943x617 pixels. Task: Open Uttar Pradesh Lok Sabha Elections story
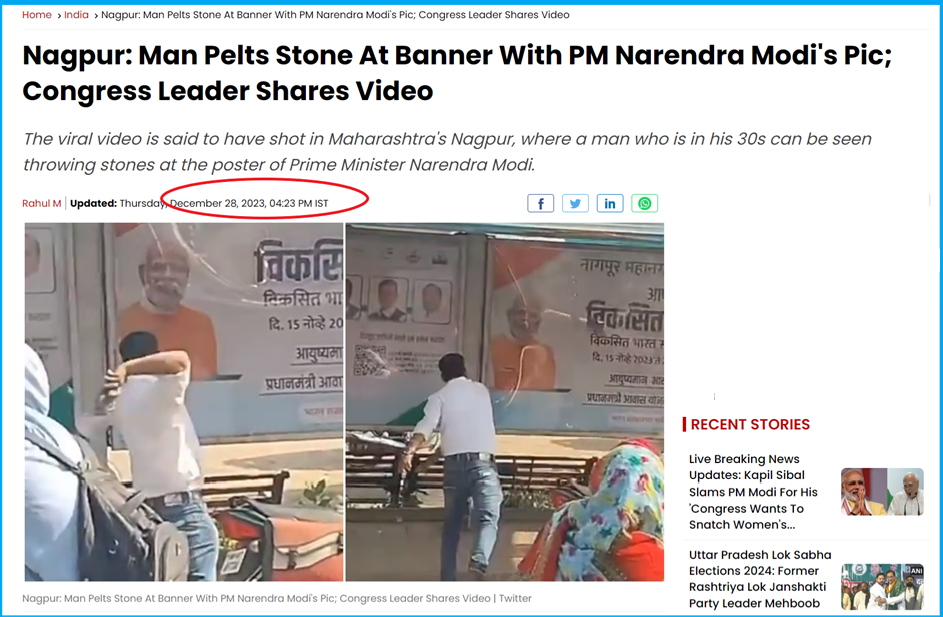760,579
